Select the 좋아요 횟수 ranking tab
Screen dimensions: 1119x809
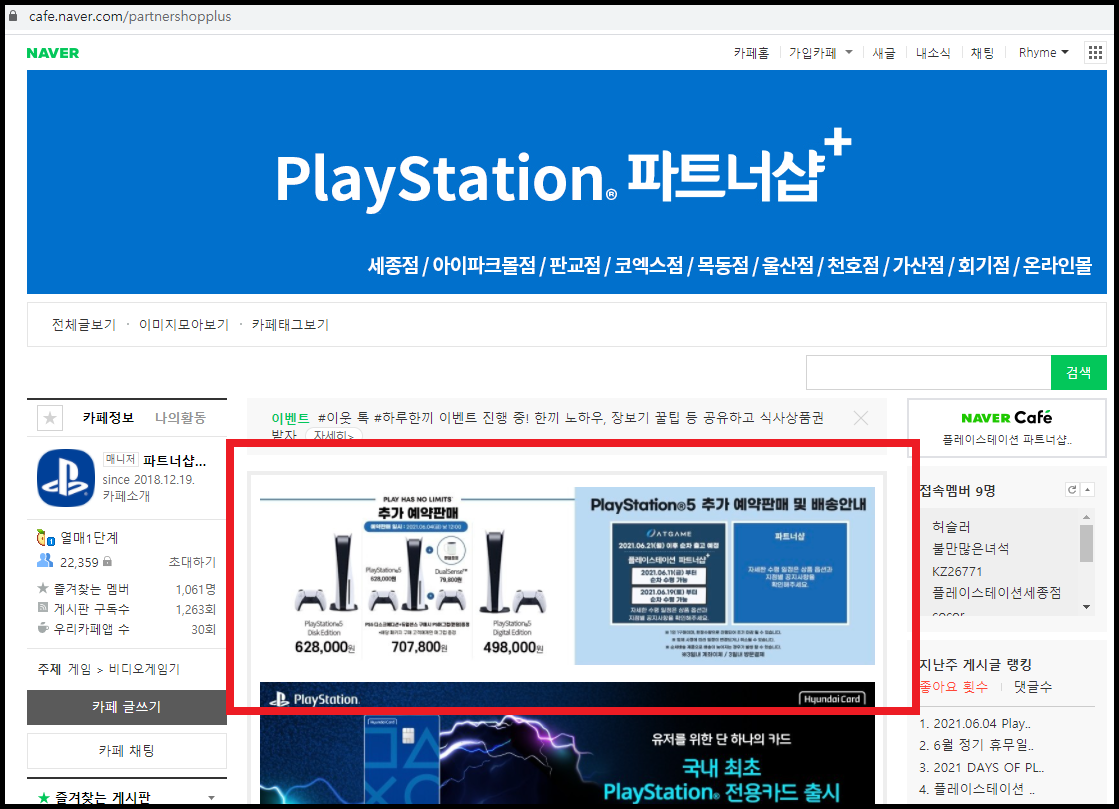953,686
